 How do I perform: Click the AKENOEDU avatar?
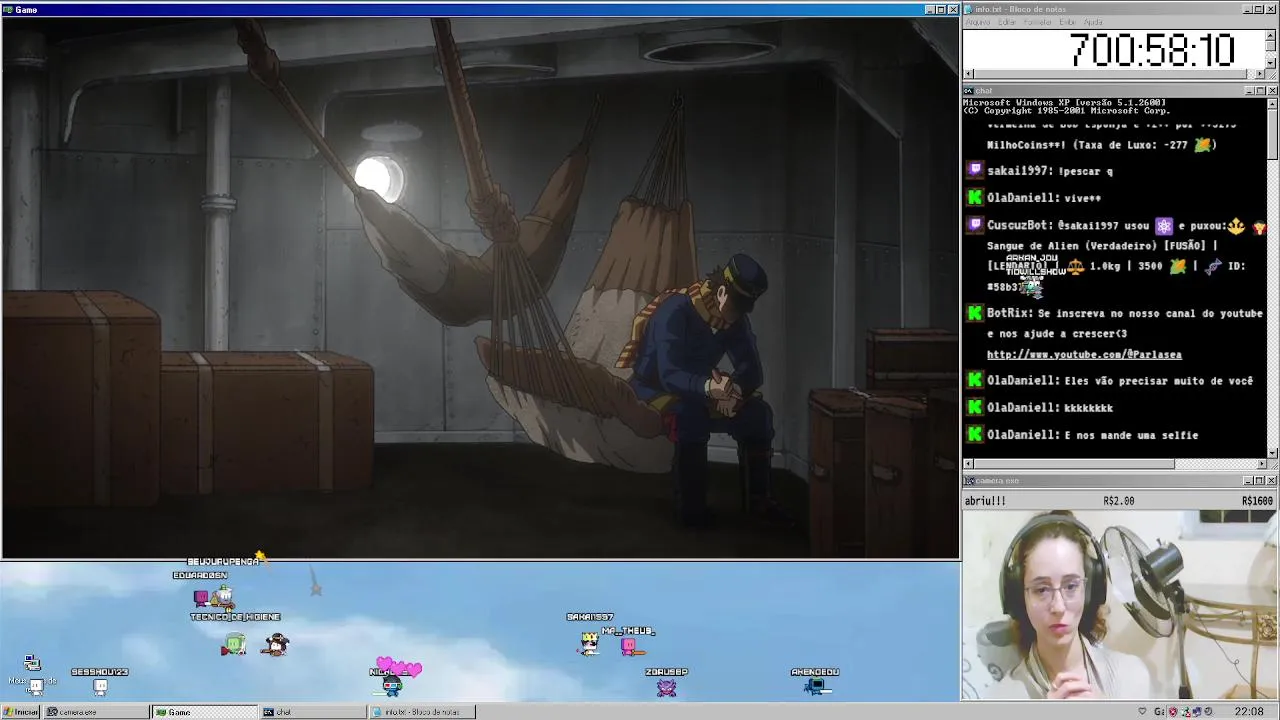816,686
